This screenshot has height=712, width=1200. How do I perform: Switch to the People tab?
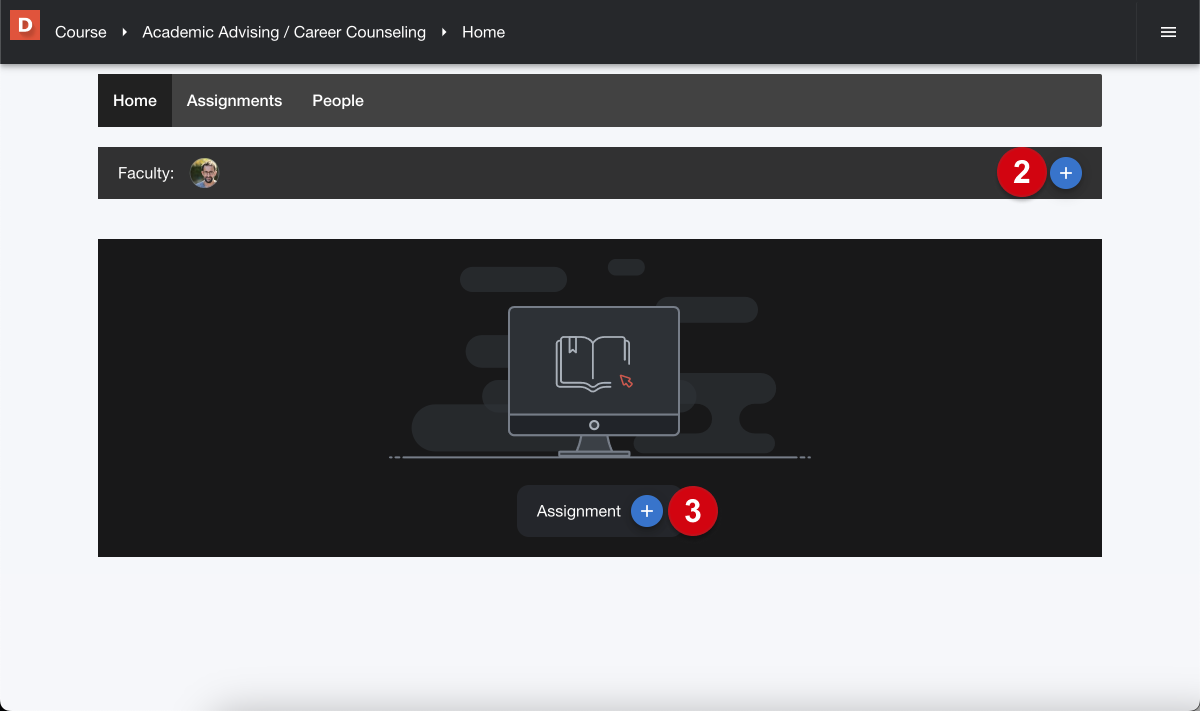[338, 100]
